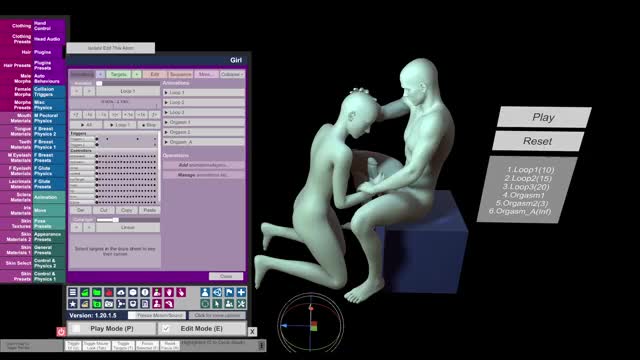Open the Collapse dropdown in timeline header
Image resolution: width=640 pixels, height=360 pixels.
click(x=232, y=74)
